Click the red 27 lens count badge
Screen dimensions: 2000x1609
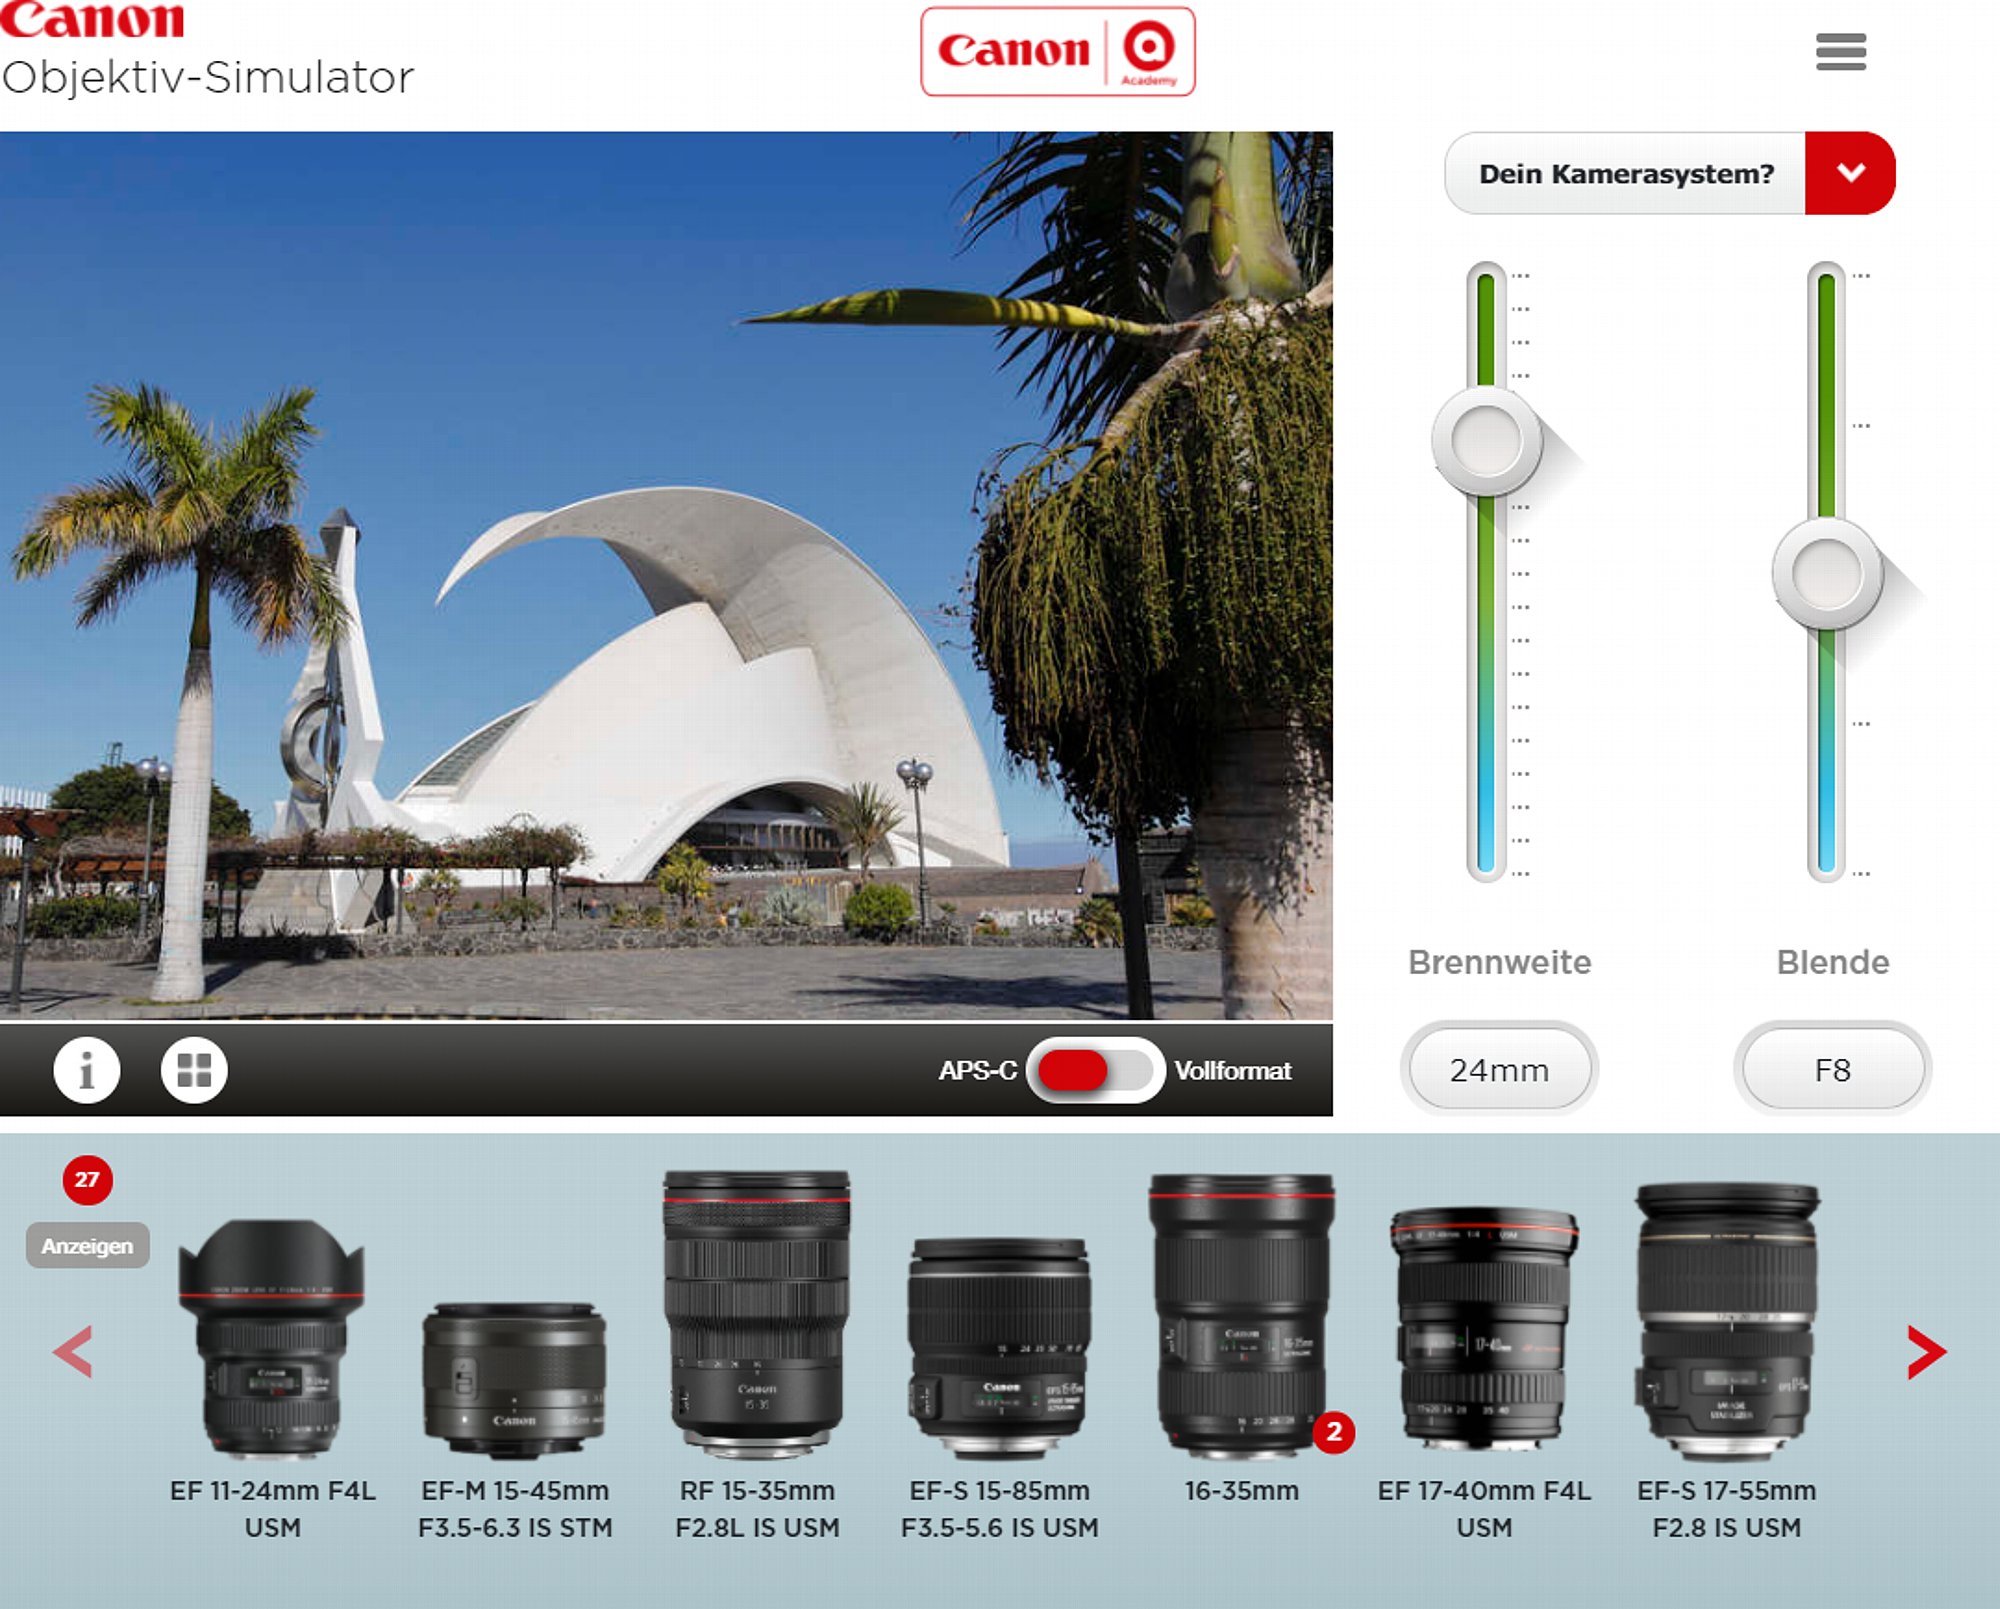[x=87, y=1180]
